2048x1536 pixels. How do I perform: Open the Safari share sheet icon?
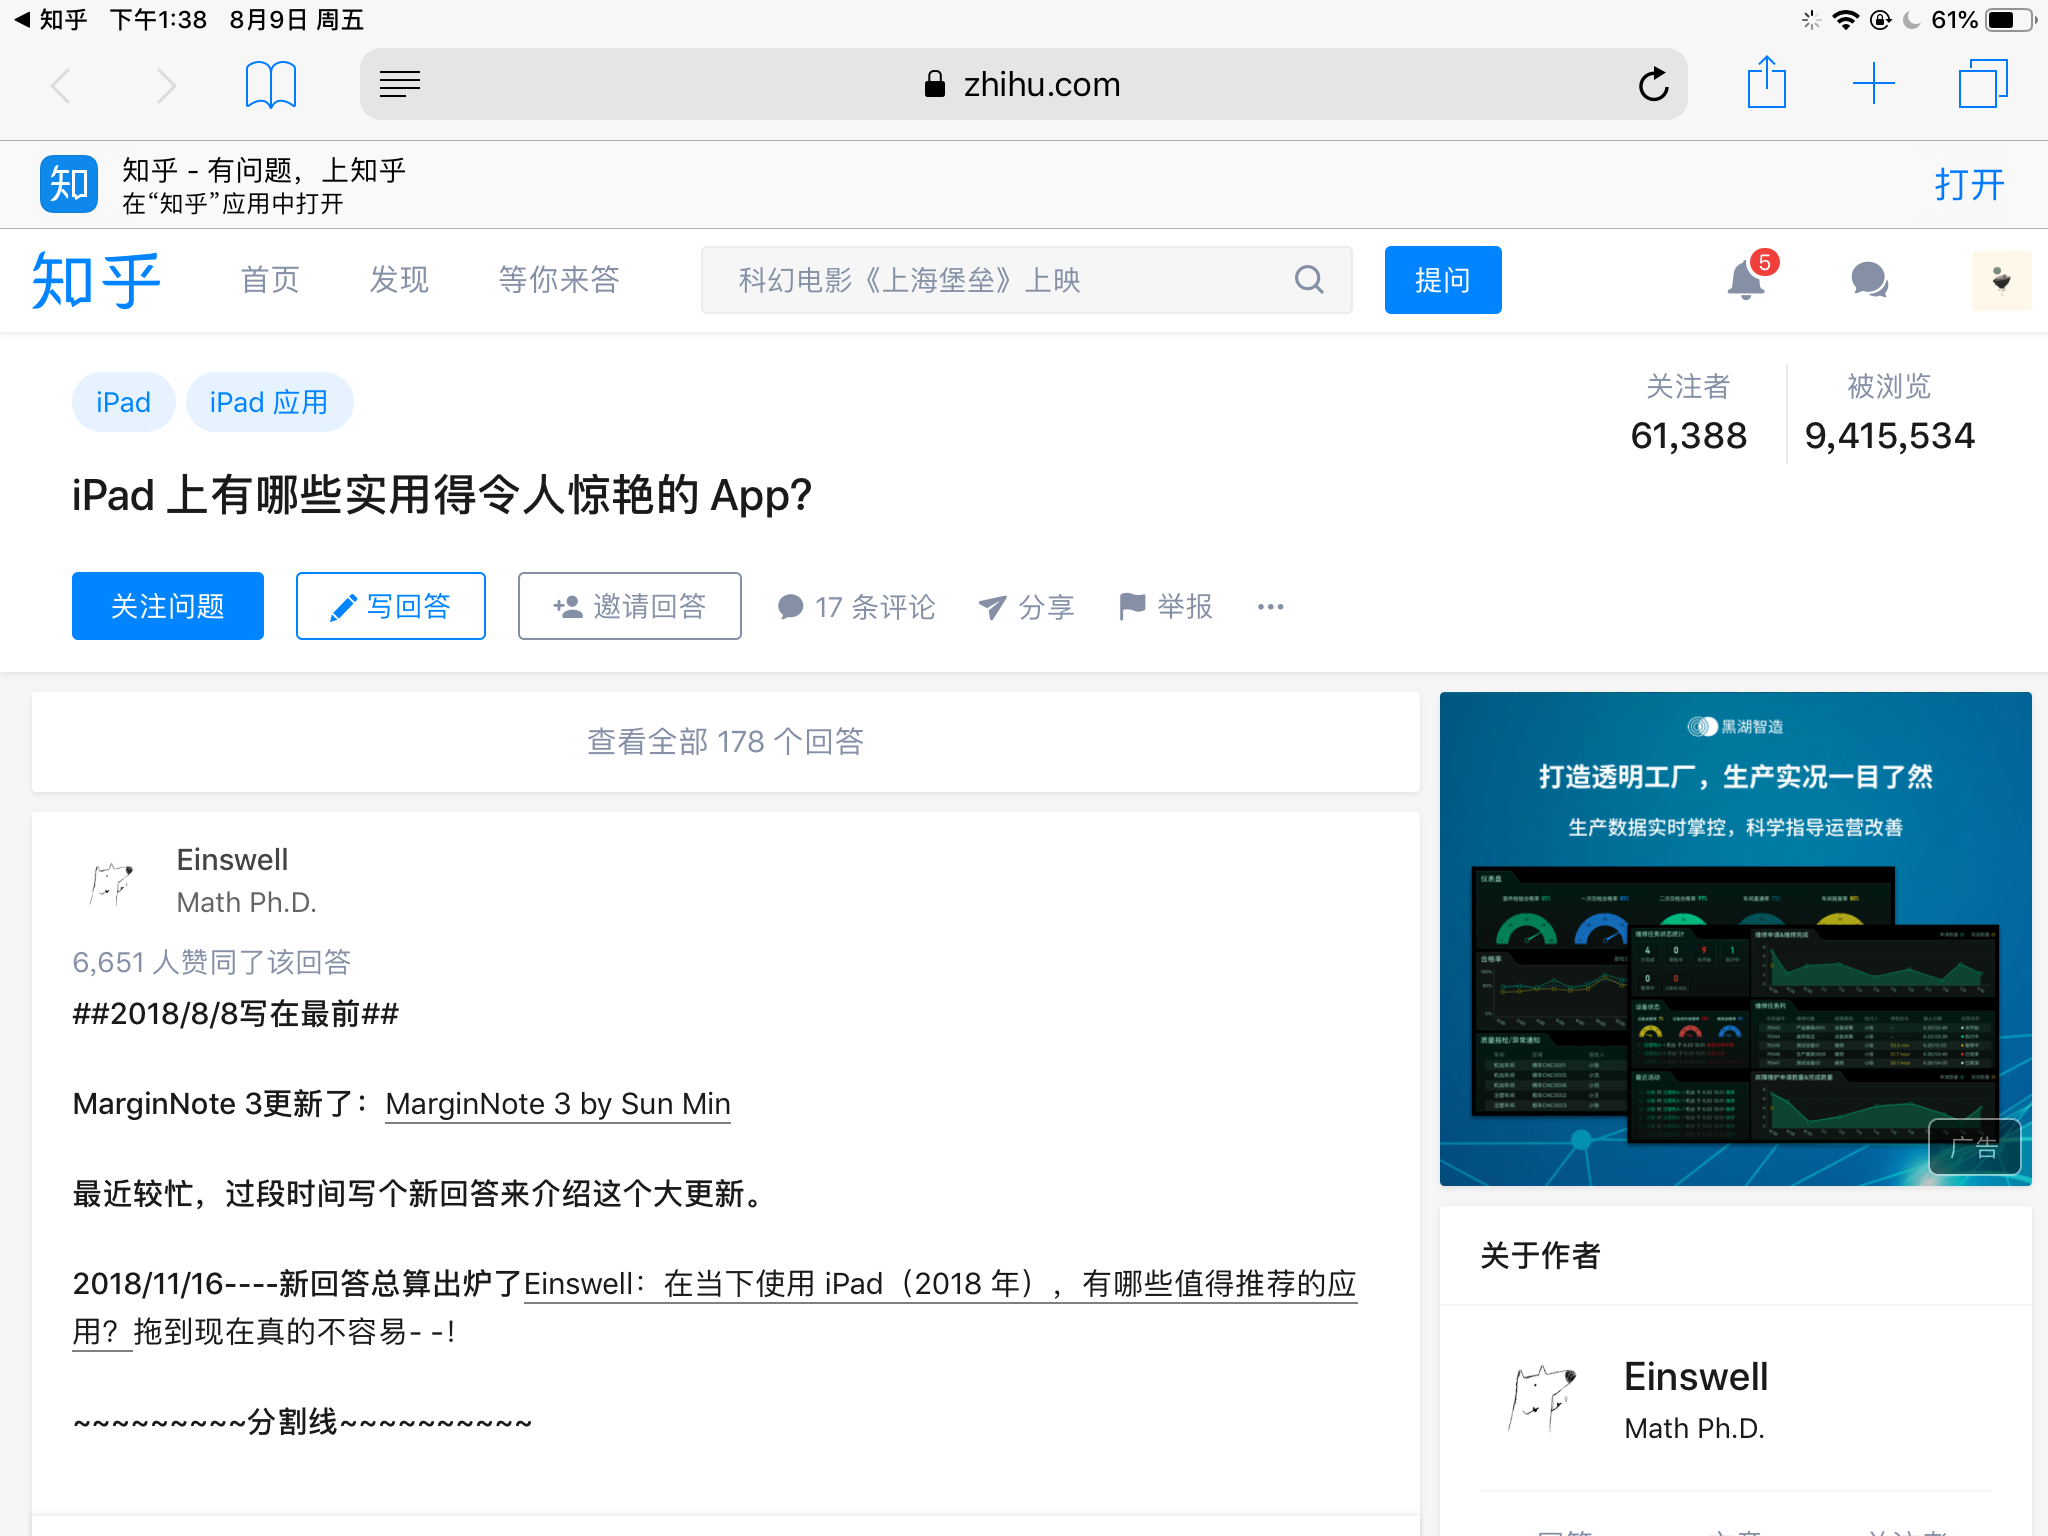pyautogui.click(x=1767, y=82)
